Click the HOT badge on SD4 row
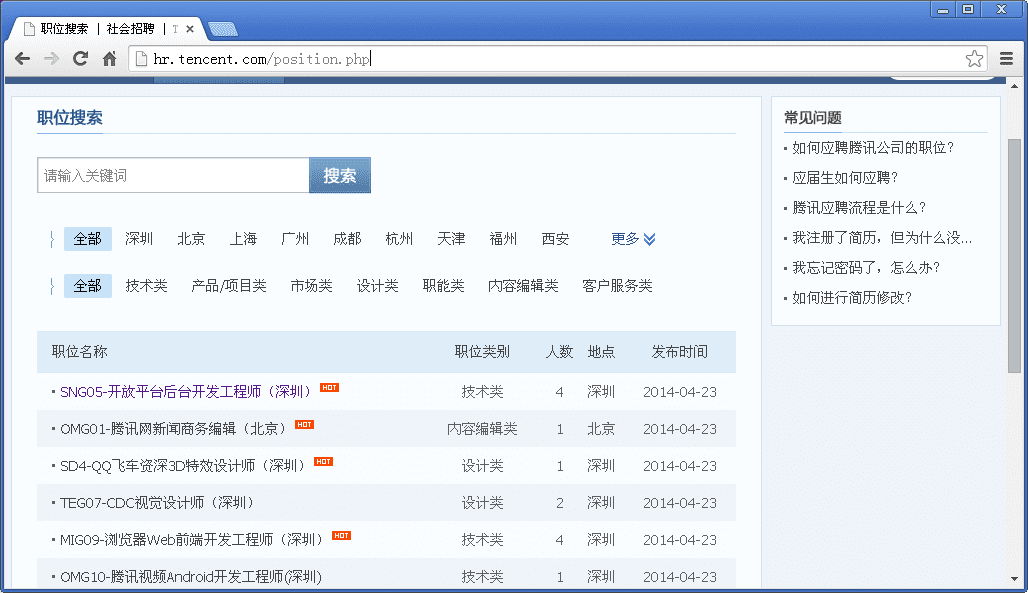The height and width of the screenshot is (593, 1028). [323, 462]
